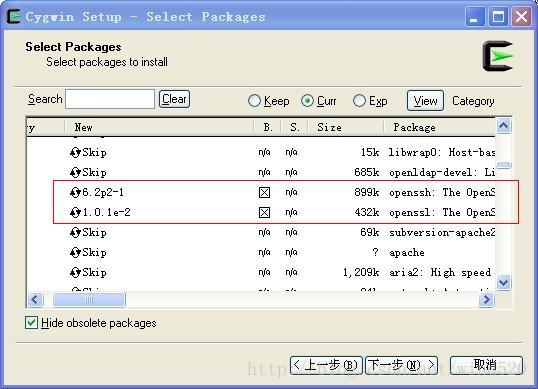
Task: Click Skip on libwrap0 row
Action: 94,152
